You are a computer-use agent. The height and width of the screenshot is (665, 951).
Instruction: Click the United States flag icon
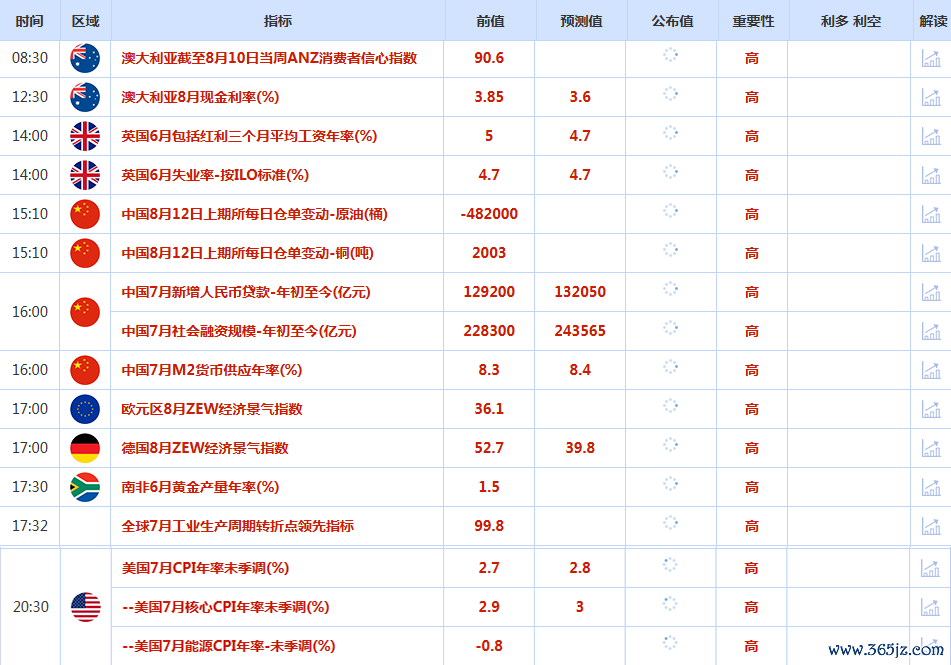[85, 607]
